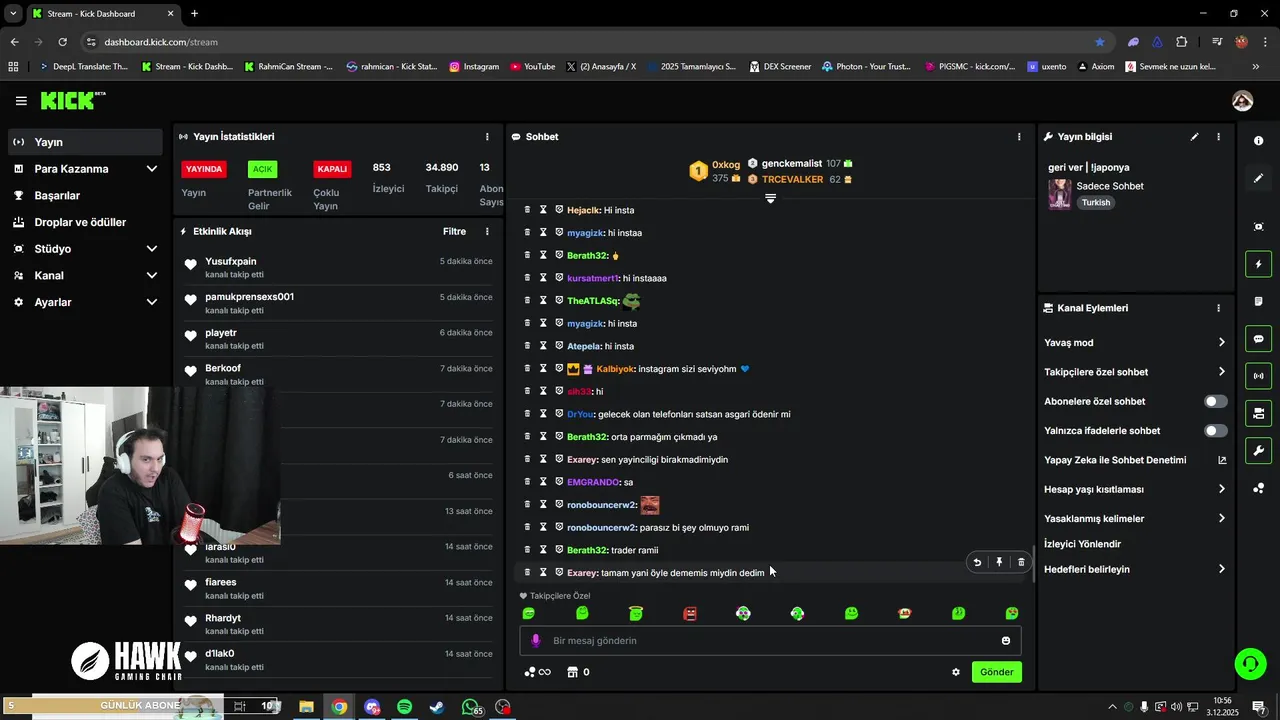Click İzleyici Yönlendir in Kanal Eylemleri
The image size is (1280, 720).
click(x=1082, y=544)
